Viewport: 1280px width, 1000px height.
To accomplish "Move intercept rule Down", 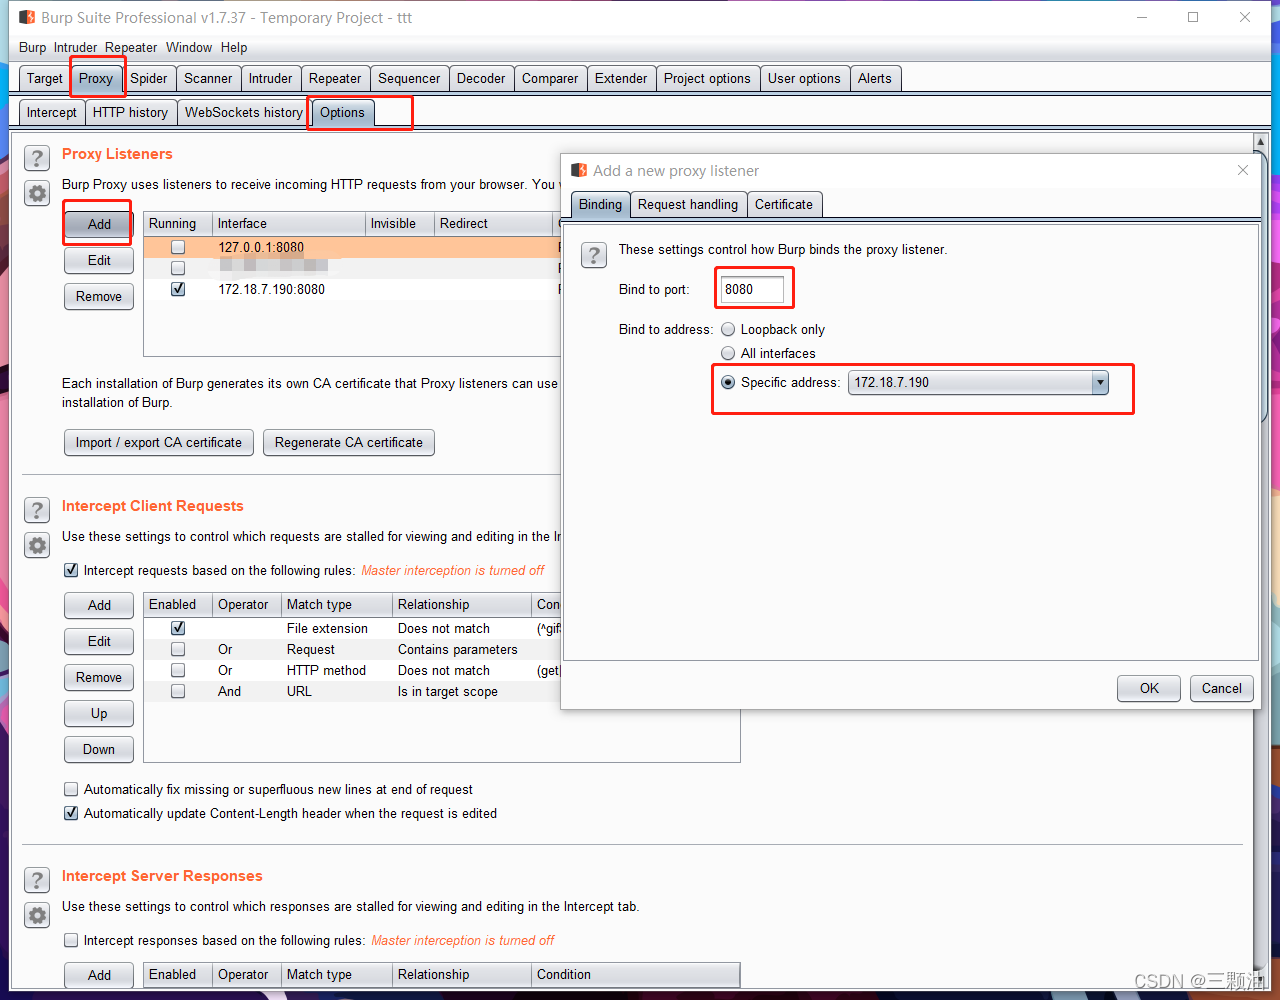I will point(99,749).
